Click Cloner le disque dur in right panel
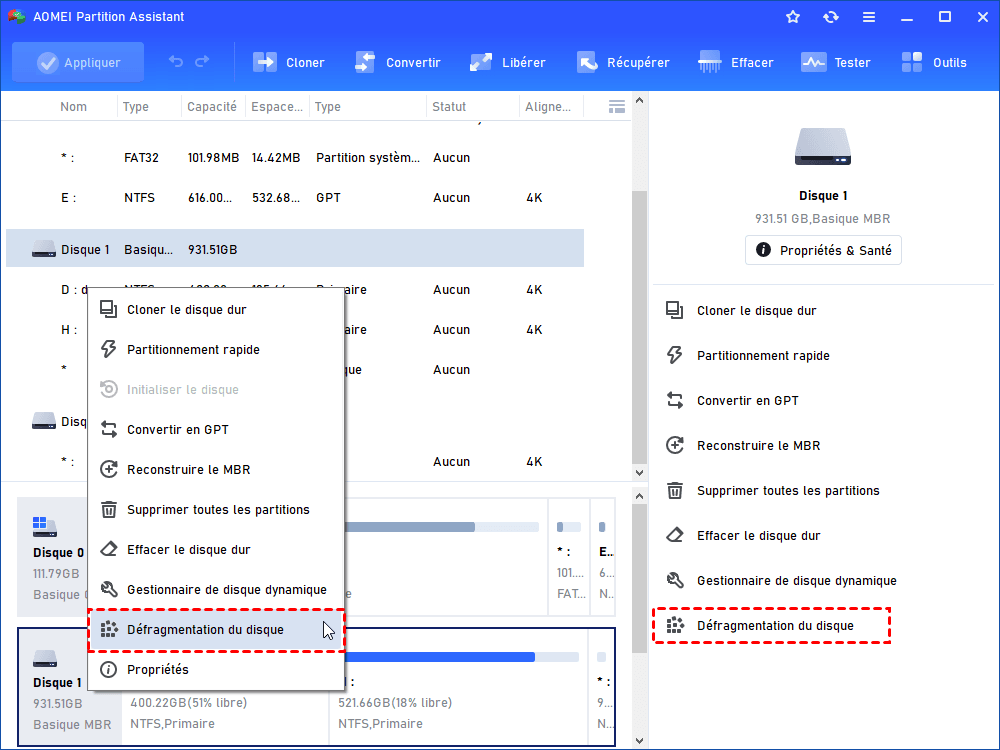The height and width of the screenshot is (750, 1000). pyautogui.click(x=756, y=311)
